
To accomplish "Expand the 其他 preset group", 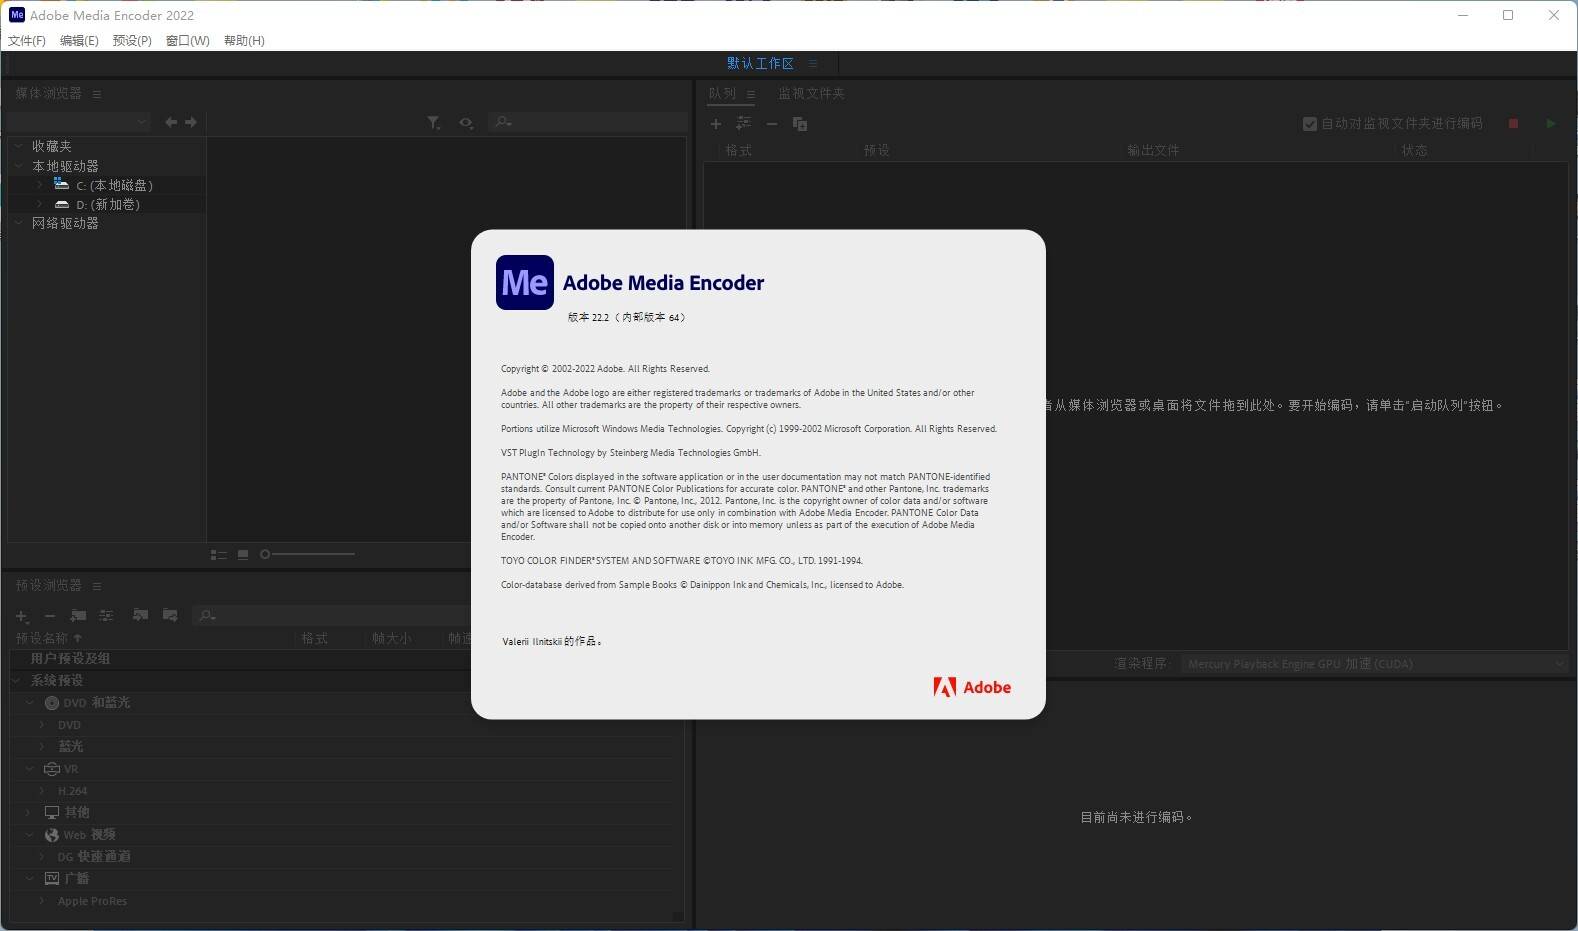I will click(x=30, y=813).
